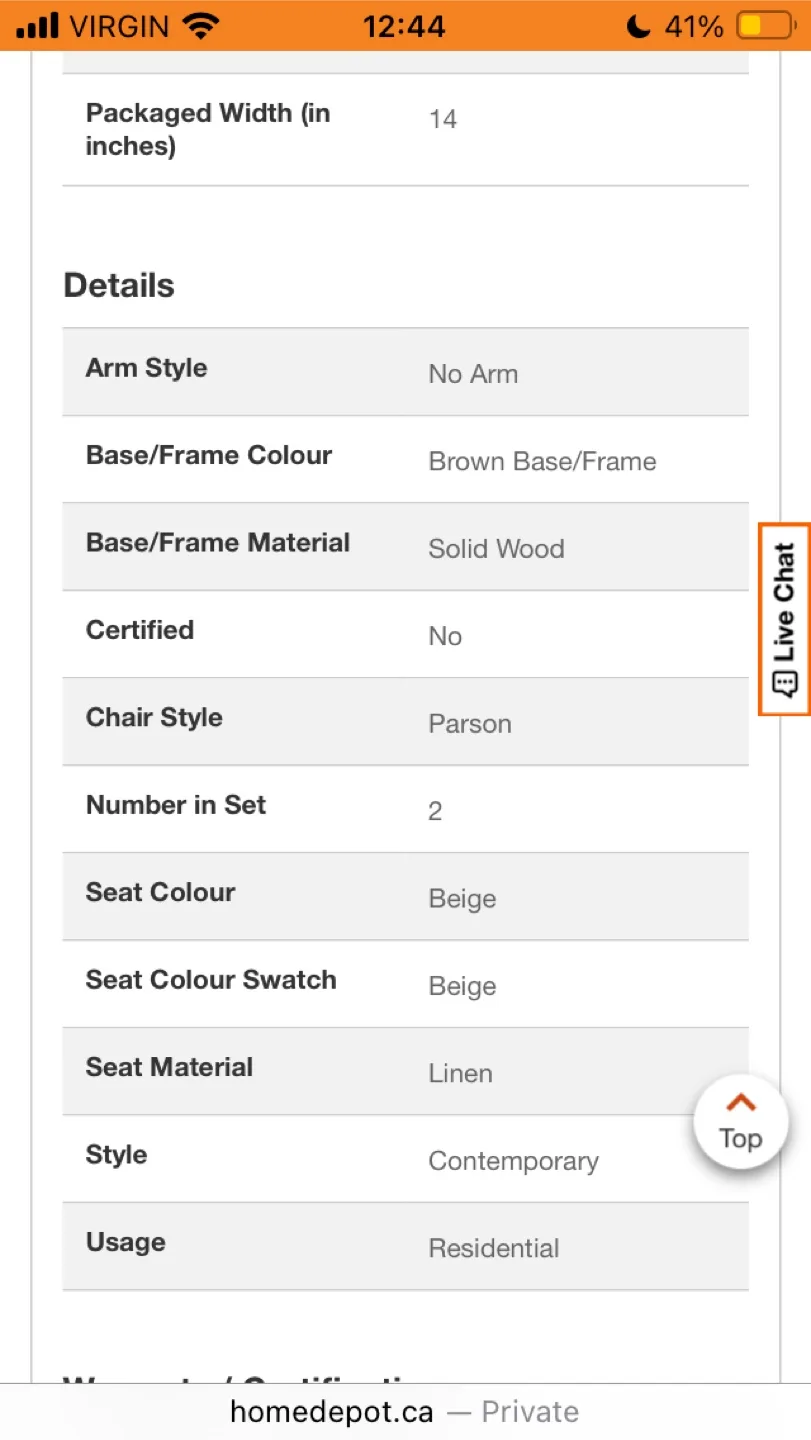Screen dimensions: 811x1440
Task: Select the Contemporary style value
Action: 513,1161
